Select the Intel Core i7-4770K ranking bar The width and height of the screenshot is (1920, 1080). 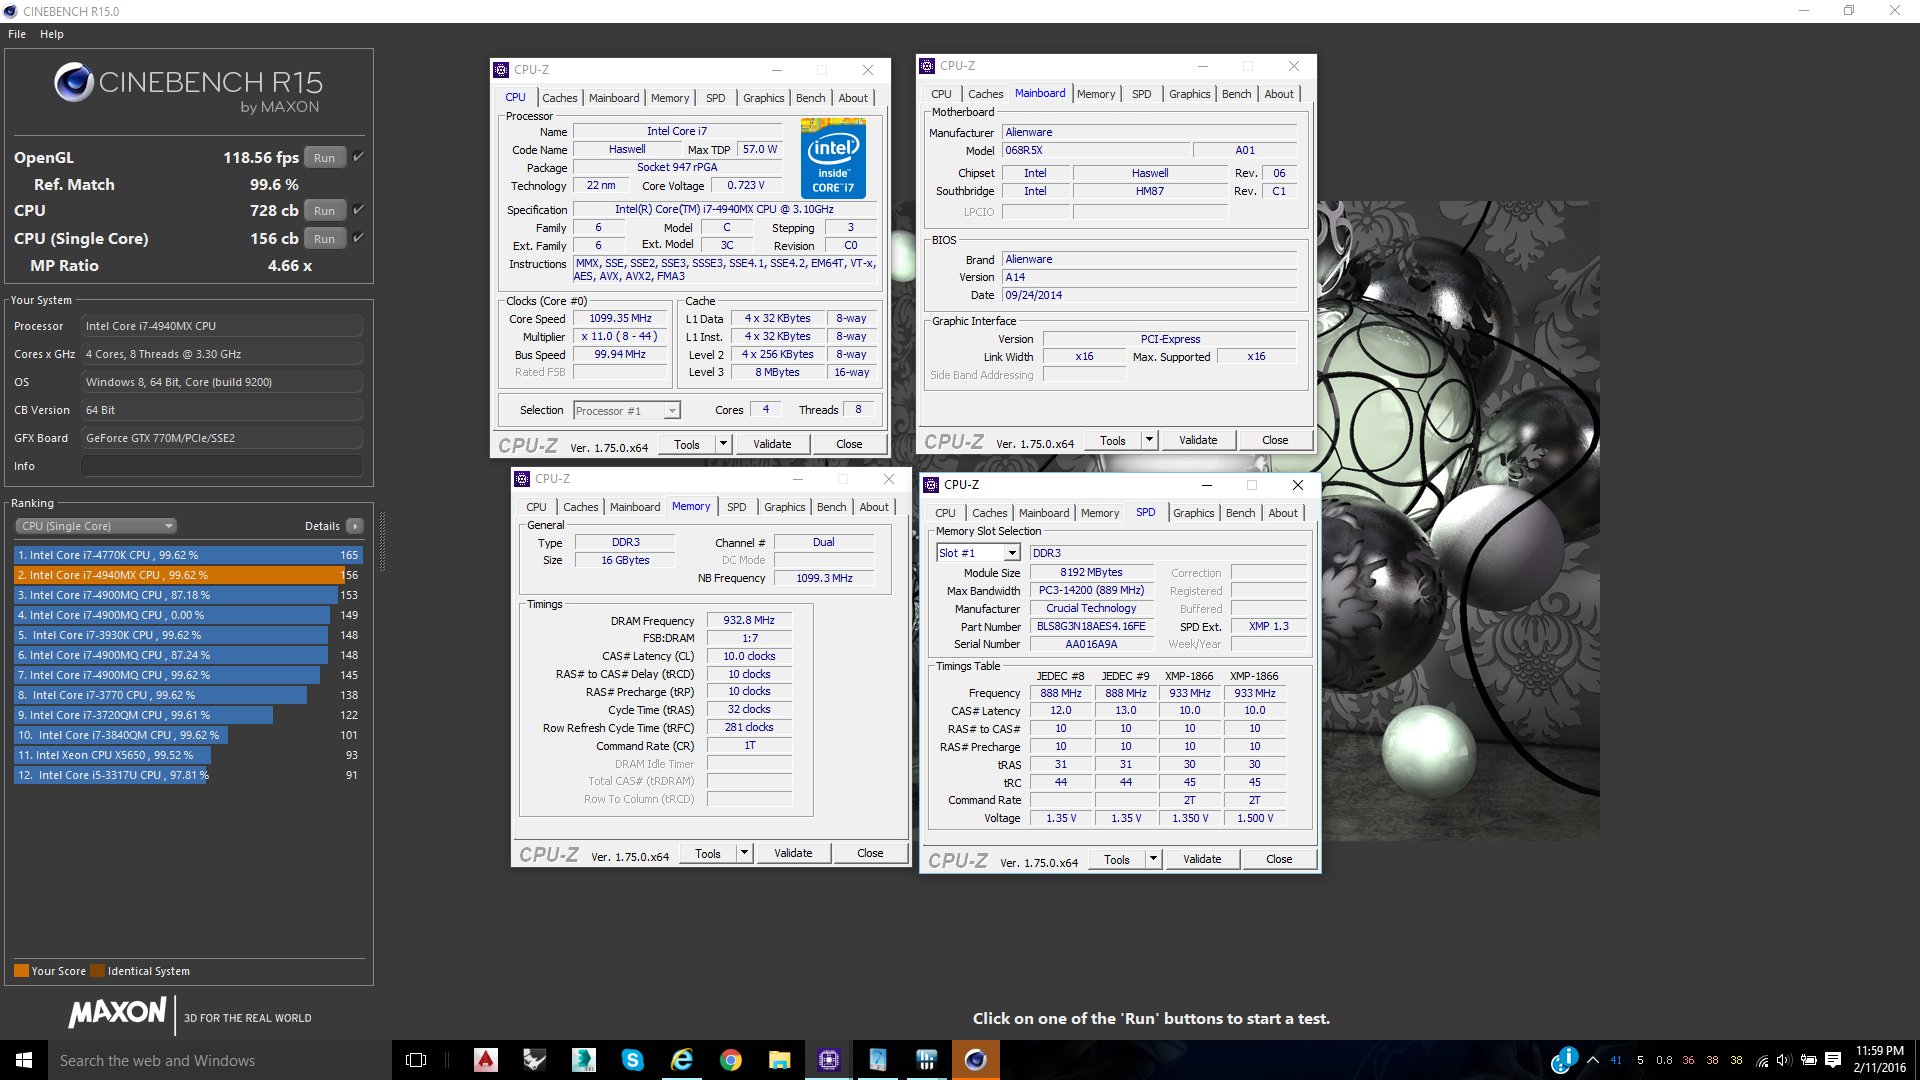188,555
